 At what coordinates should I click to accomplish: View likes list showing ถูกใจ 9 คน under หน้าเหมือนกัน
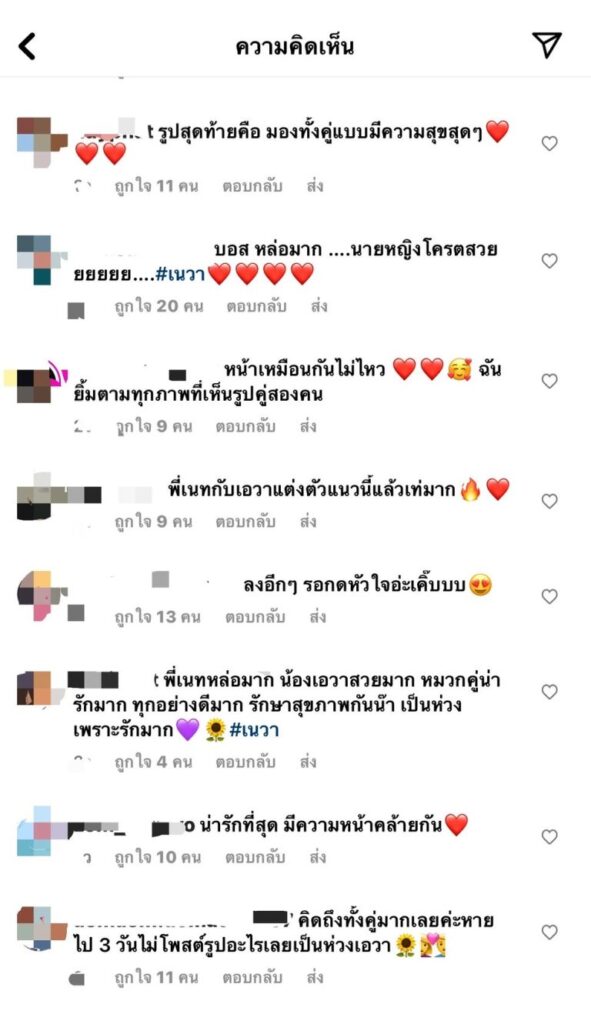tap(153, 426)
